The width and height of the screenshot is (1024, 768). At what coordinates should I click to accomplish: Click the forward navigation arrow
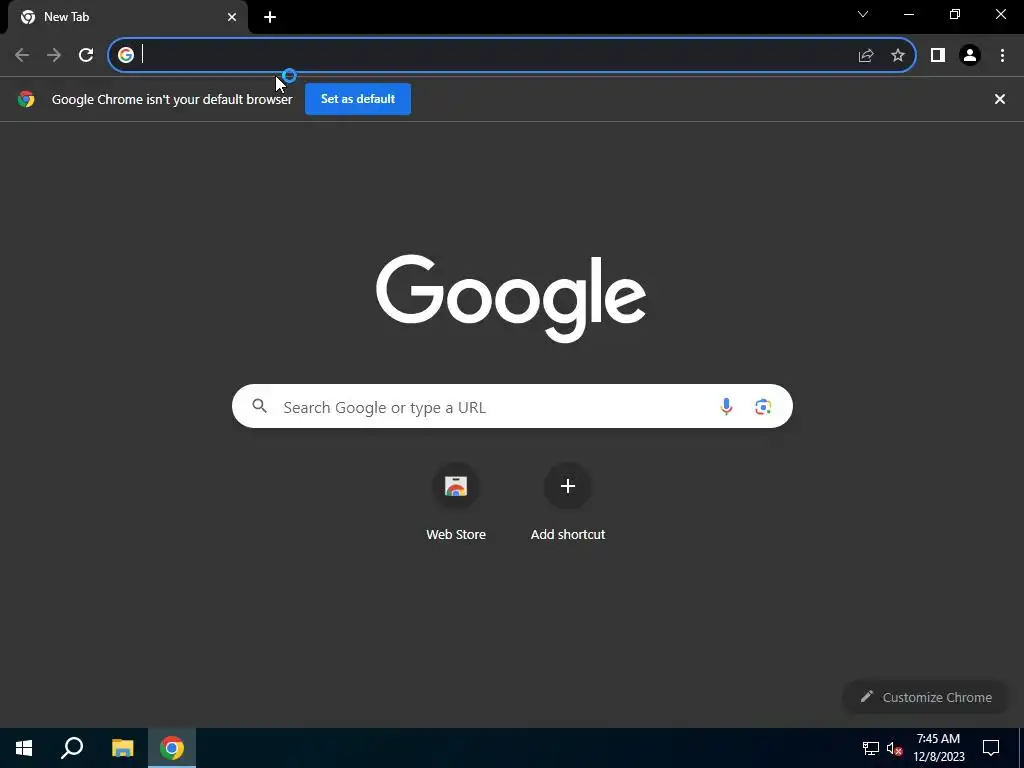click(x=54, y=55)
